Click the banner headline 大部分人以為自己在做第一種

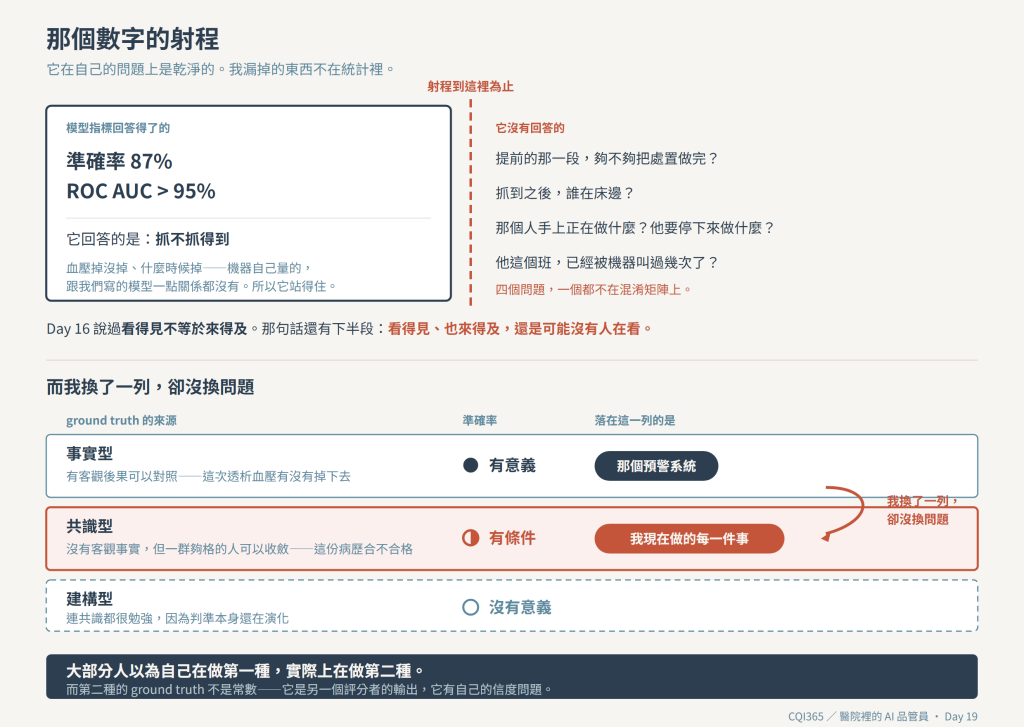(x=168, y=671)
